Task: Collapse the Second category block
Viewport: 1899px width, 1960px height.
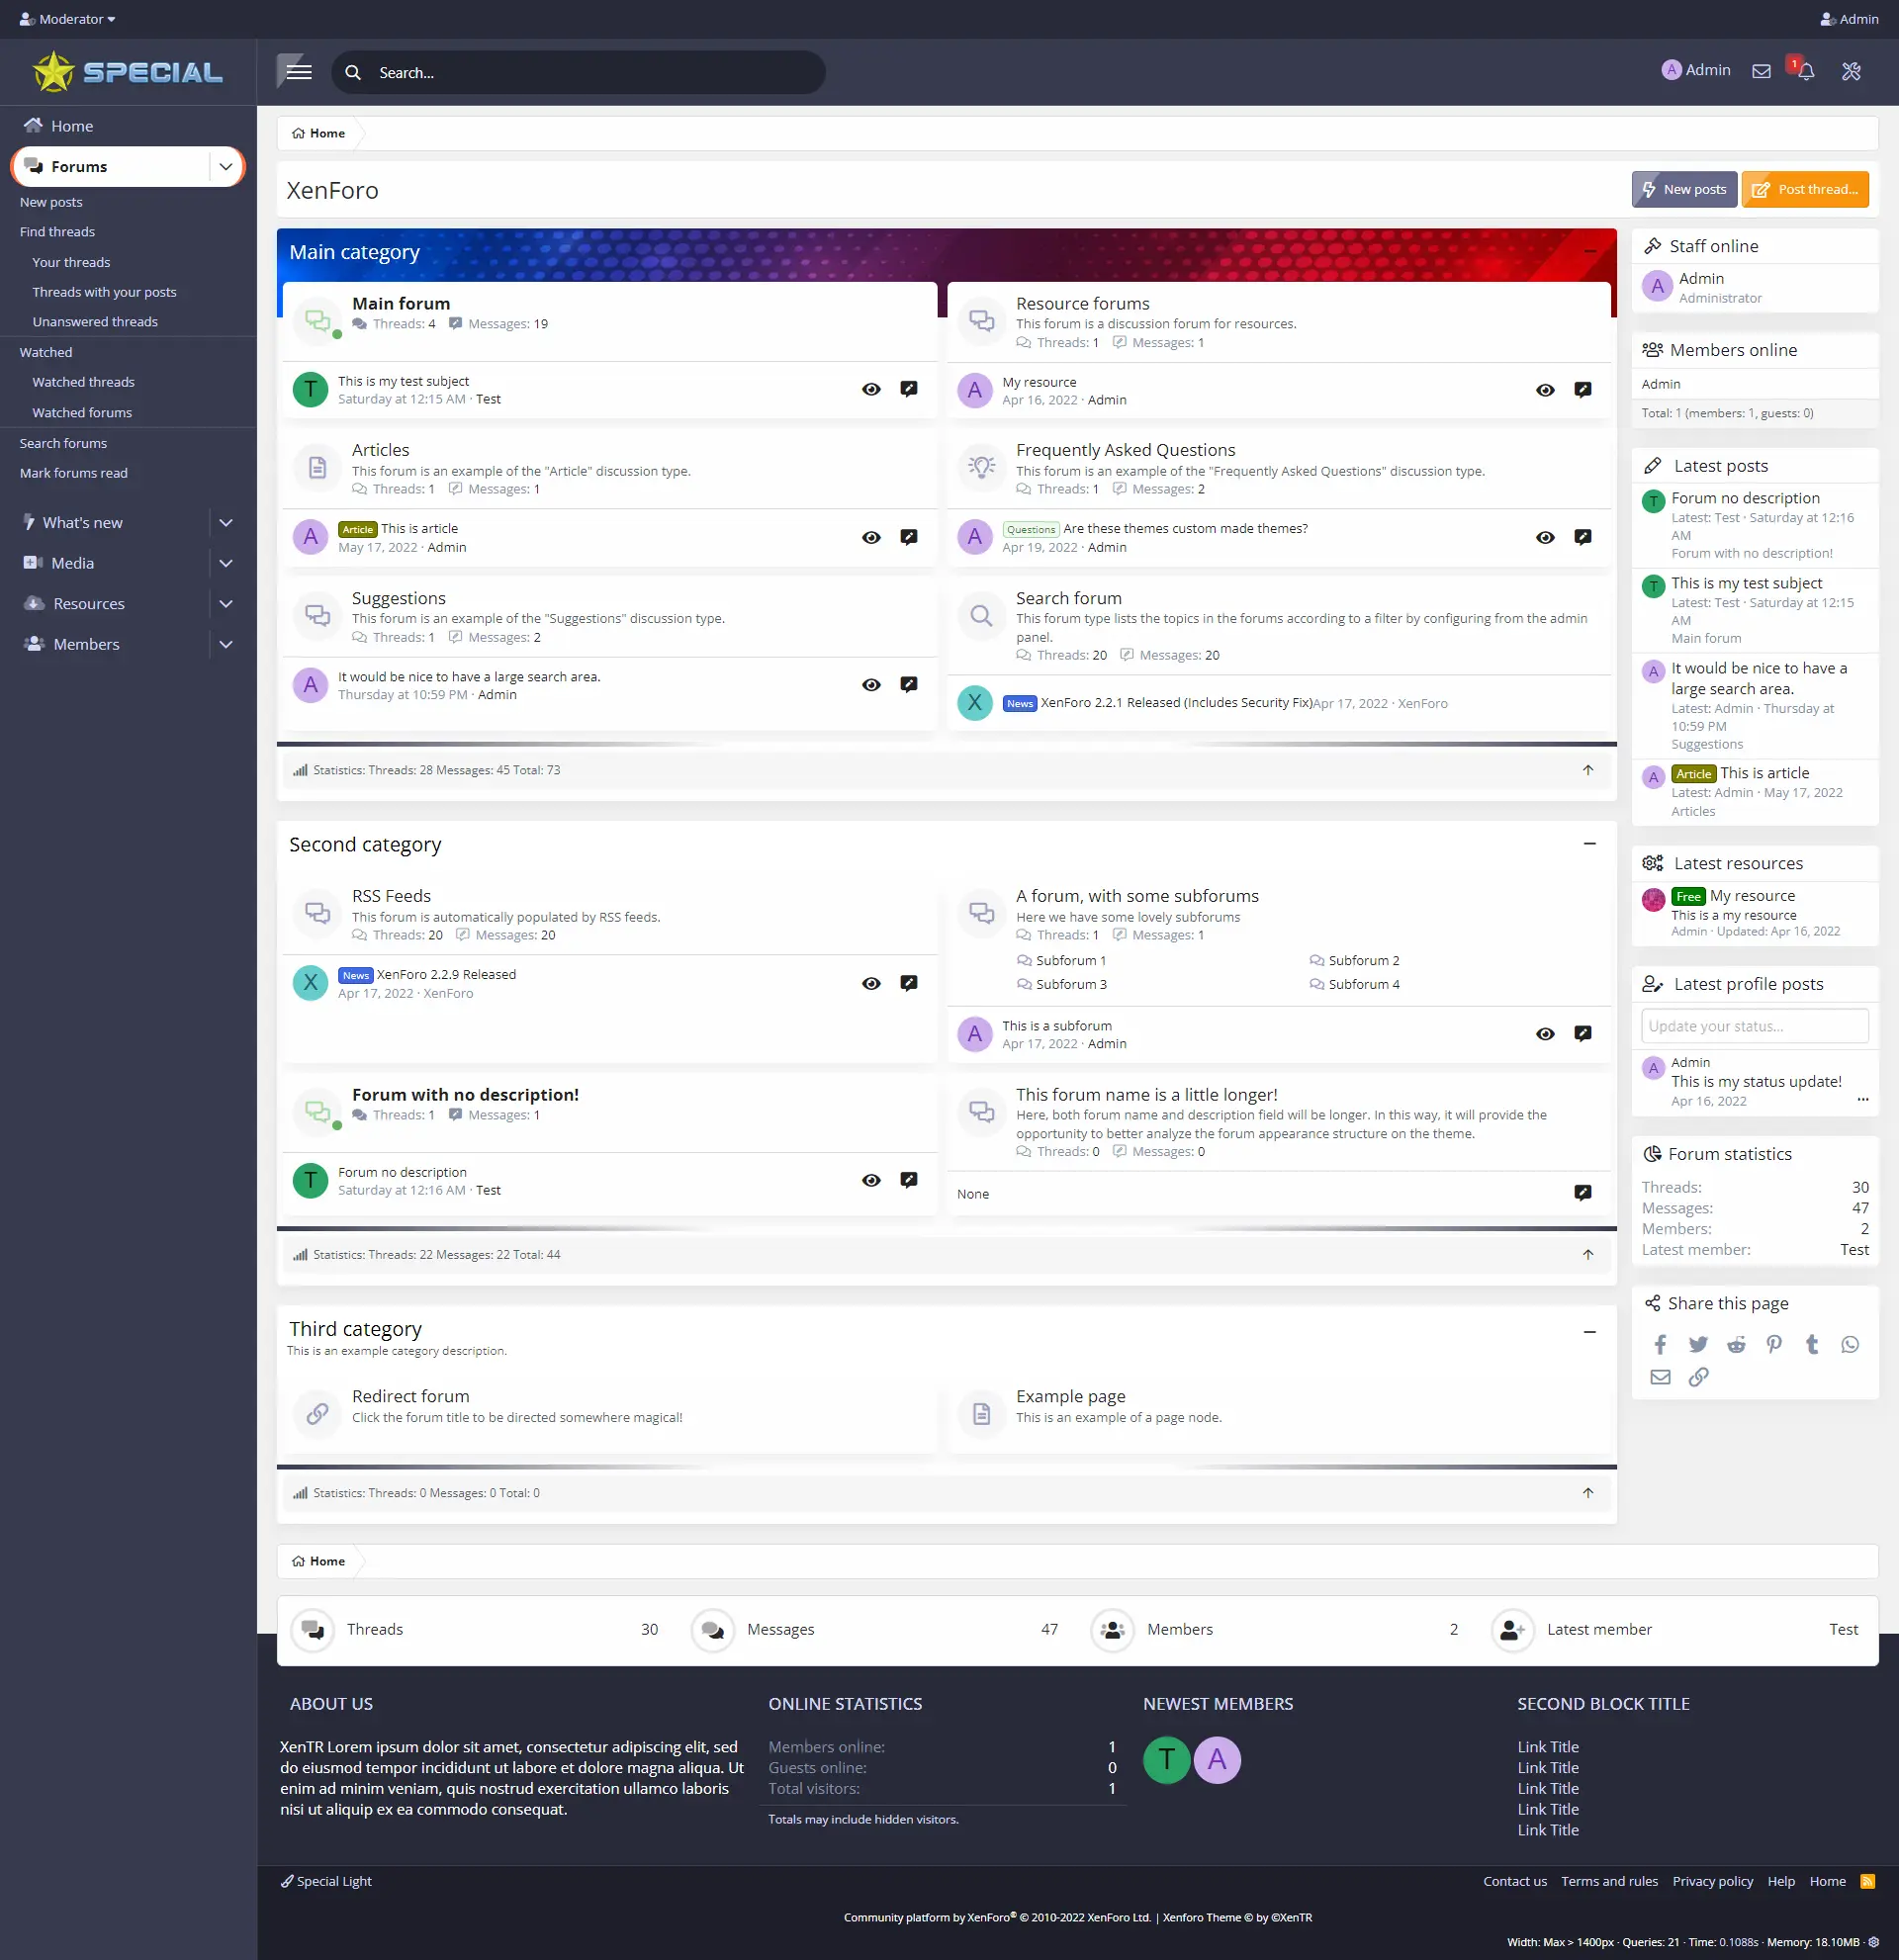Action: pos(1590,843)
